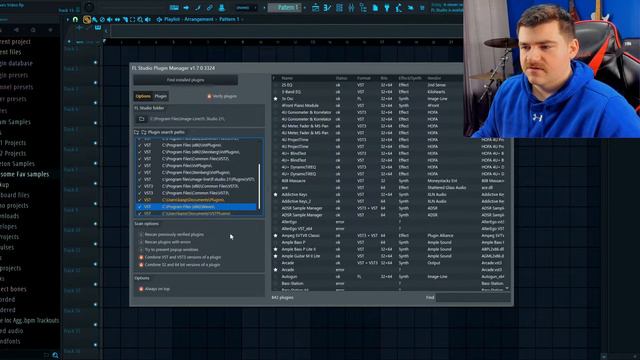The width and height of the screenshot is (640, 360).
Task: Click the Find search field in Plugin Manager
Action: (473, 298)
